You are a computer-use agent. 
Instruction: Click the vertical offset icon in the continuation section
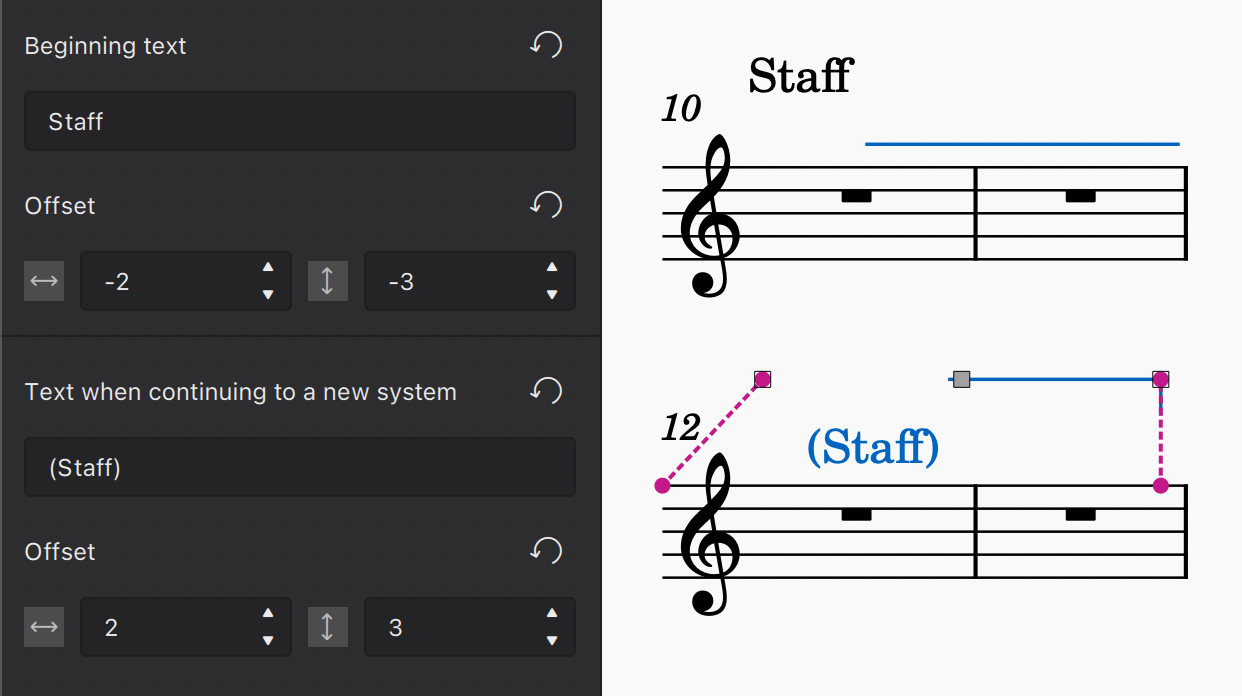coord(328,627)
